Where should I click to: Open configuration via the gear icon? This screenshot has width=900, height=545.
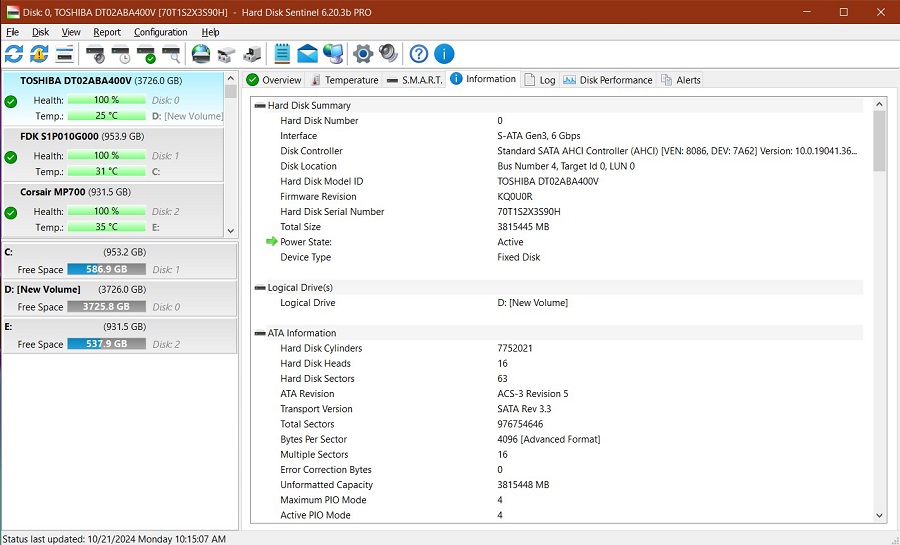363,54
